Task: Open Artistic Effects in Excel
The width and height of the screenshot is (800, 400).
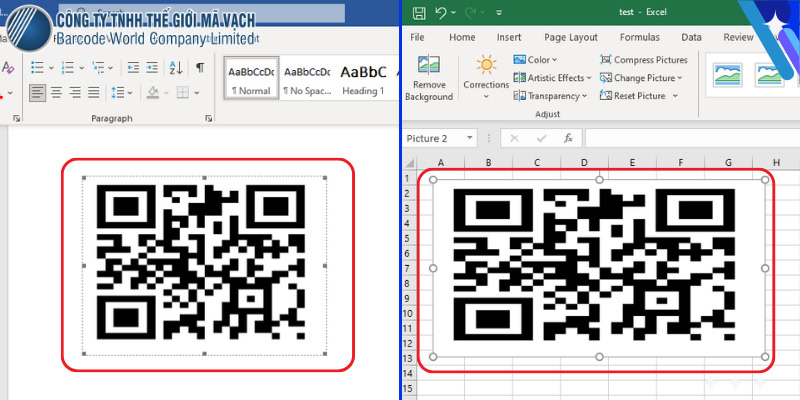Action: (x=553, y=78)
